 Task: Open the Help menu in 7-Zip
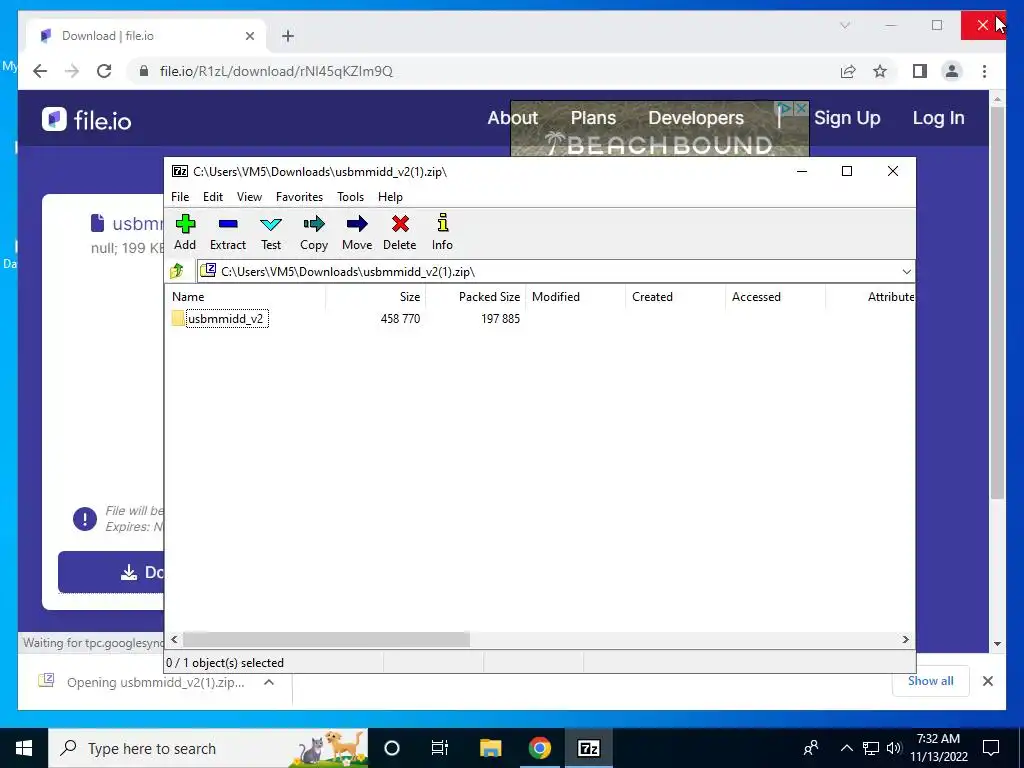390,197
